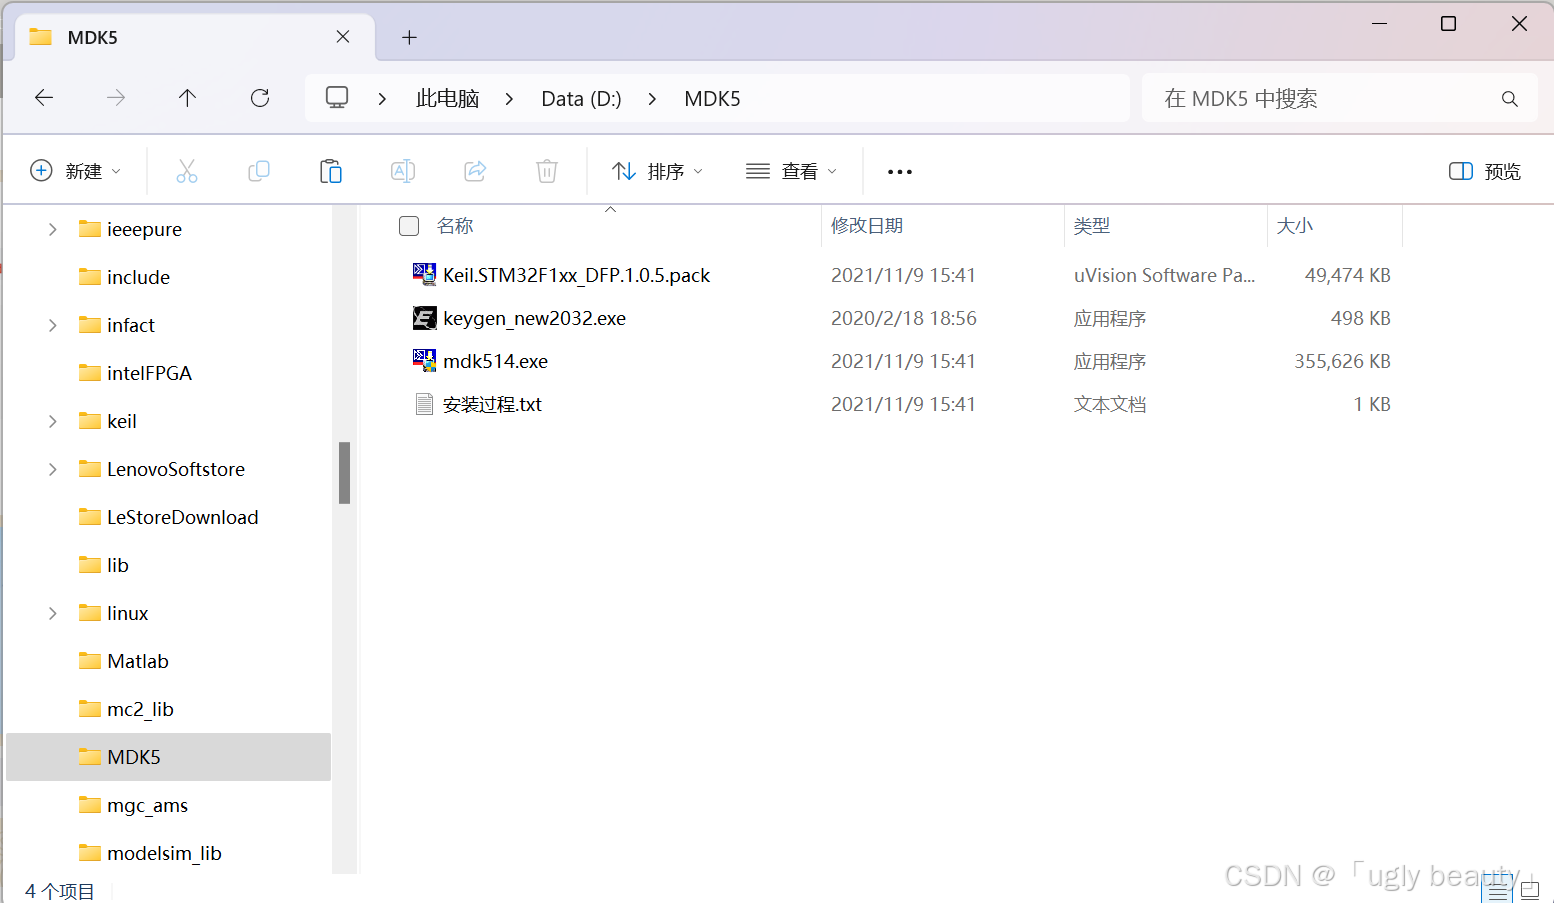The width and height of the screenshot is (1554, 903).
Task: Click the Rename icon in toolbar
Action: [x=403, y=171]
